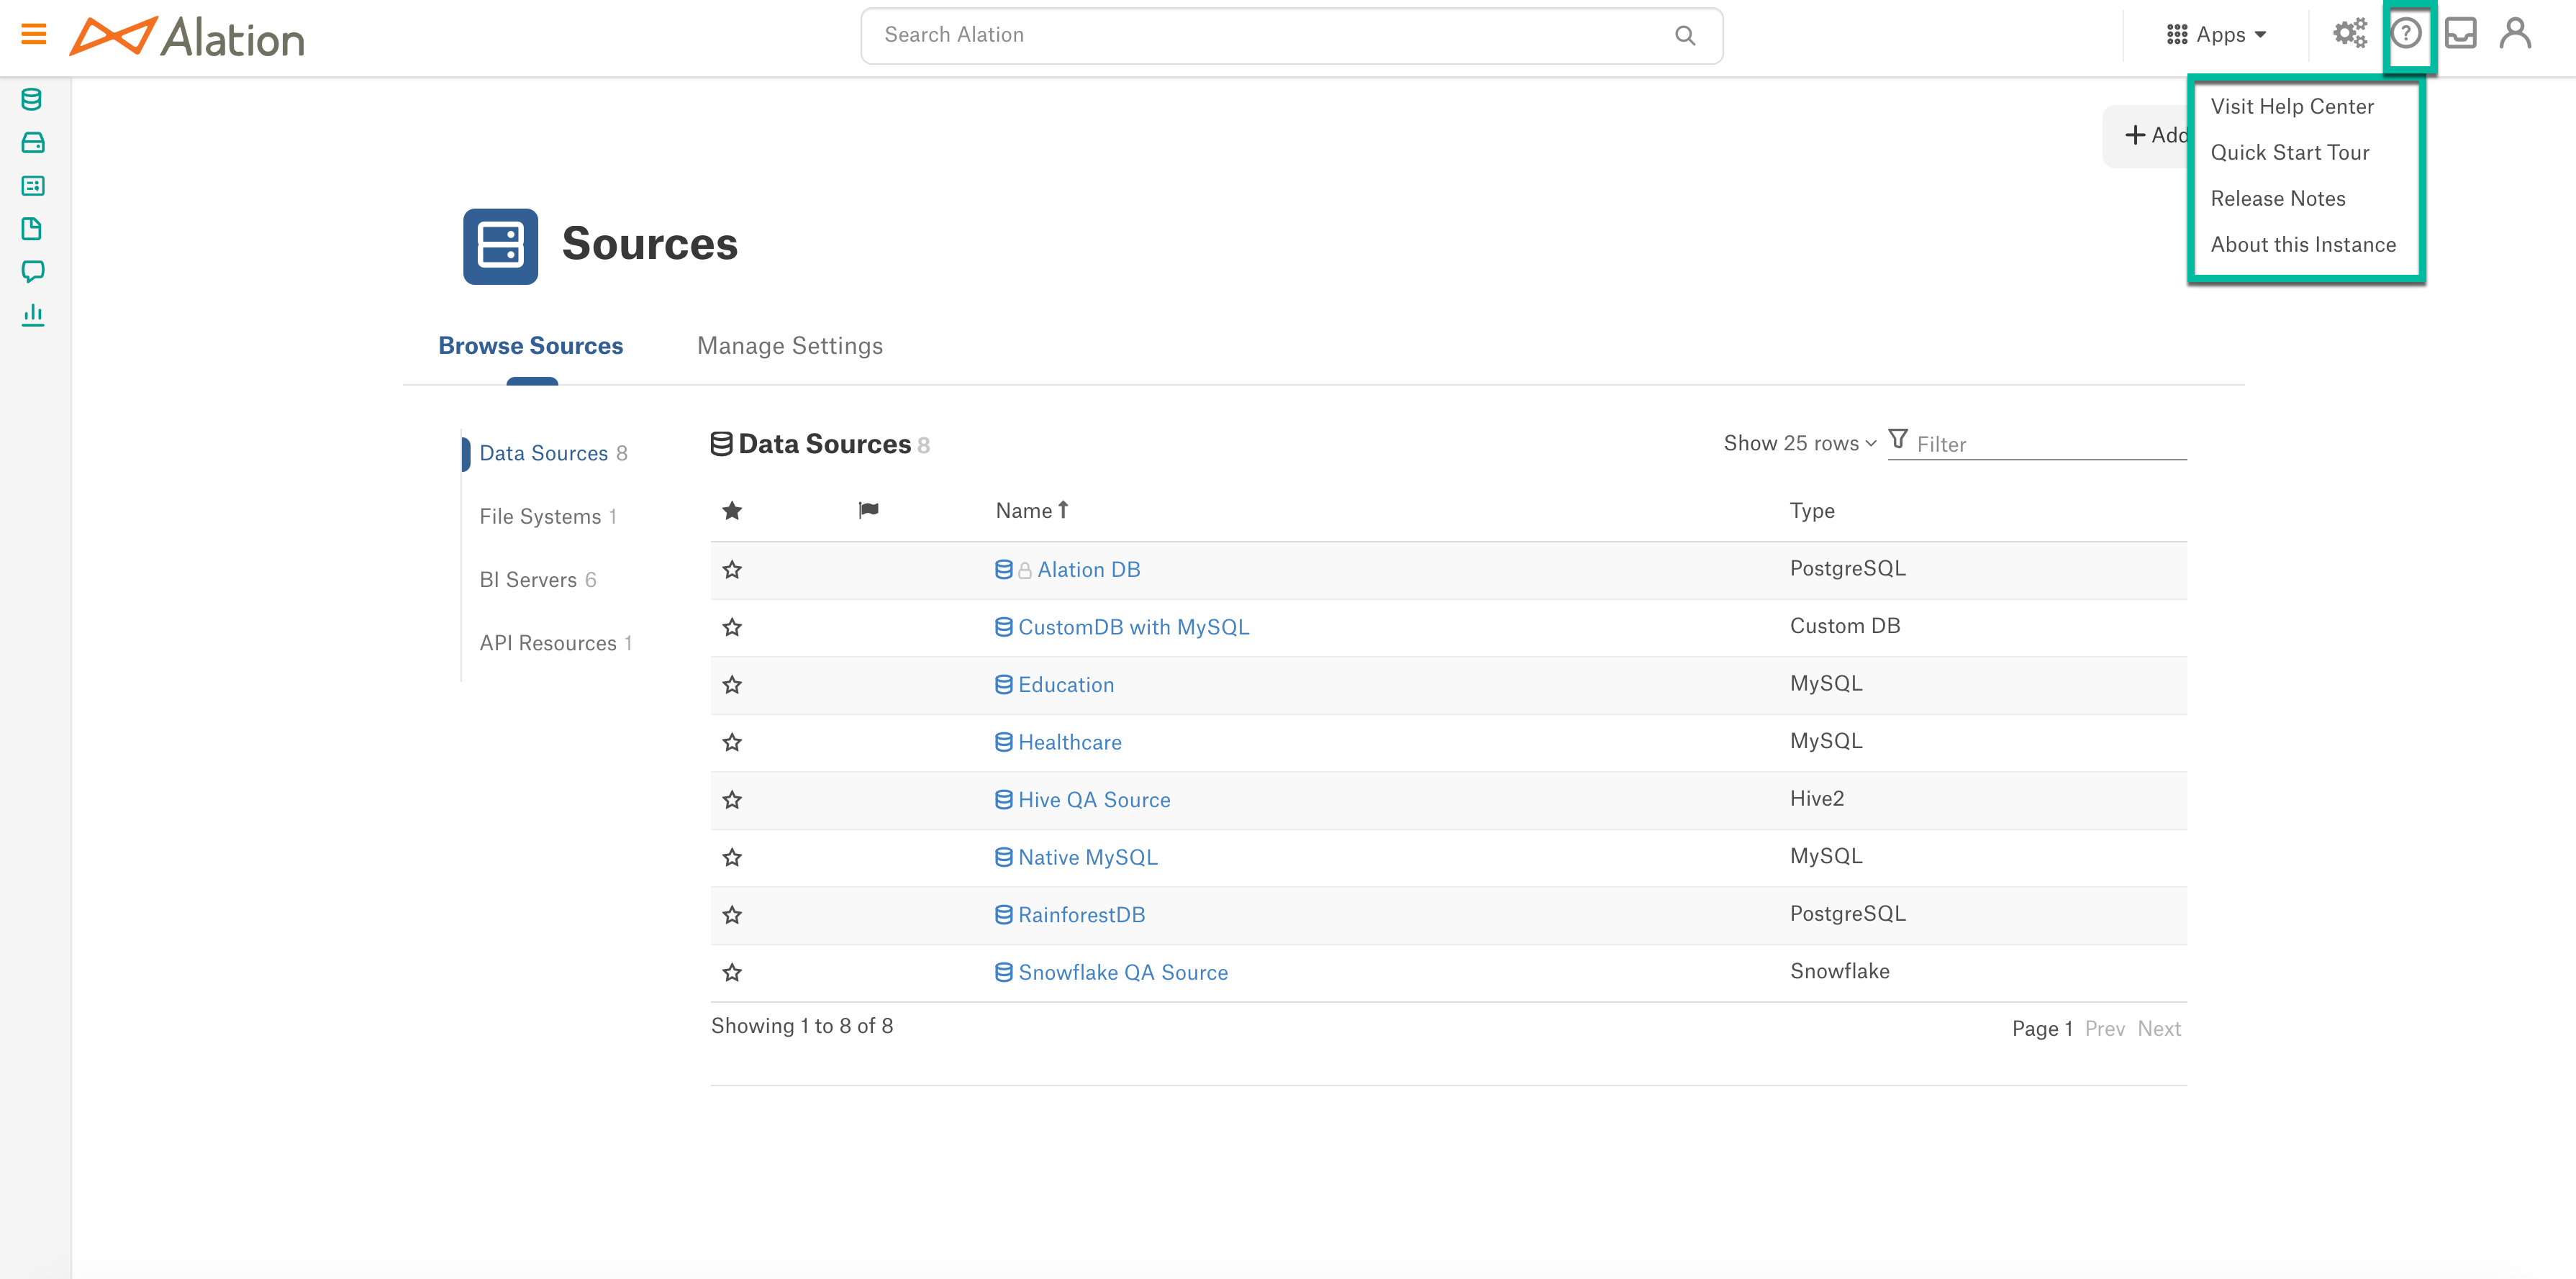
Task: Star the CustomDB with MySQL source
Action: click(732, 627)
